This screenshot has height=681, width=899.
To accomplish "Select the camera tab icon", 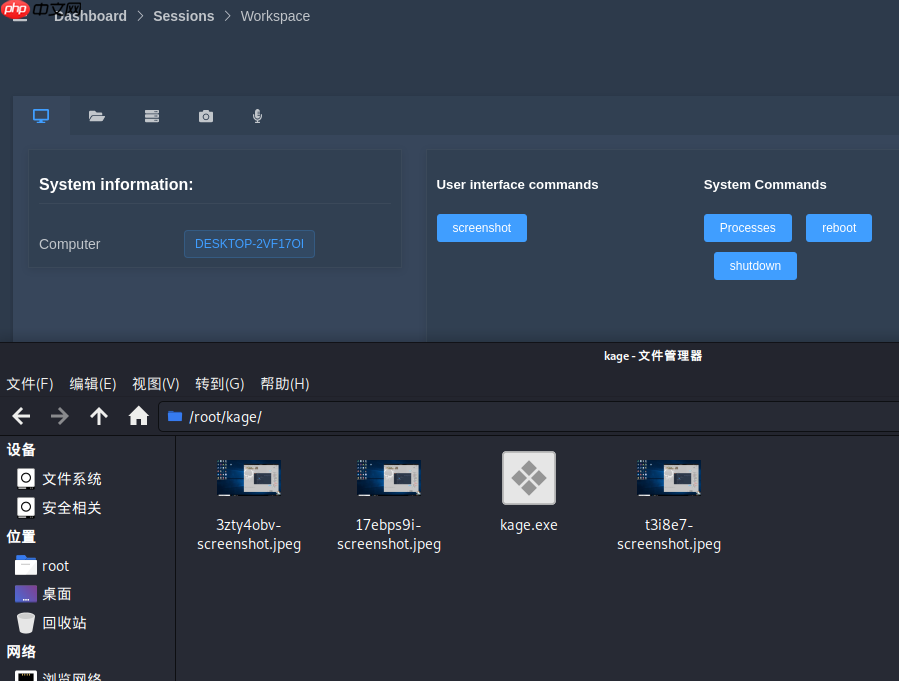I will click(206, 116).
